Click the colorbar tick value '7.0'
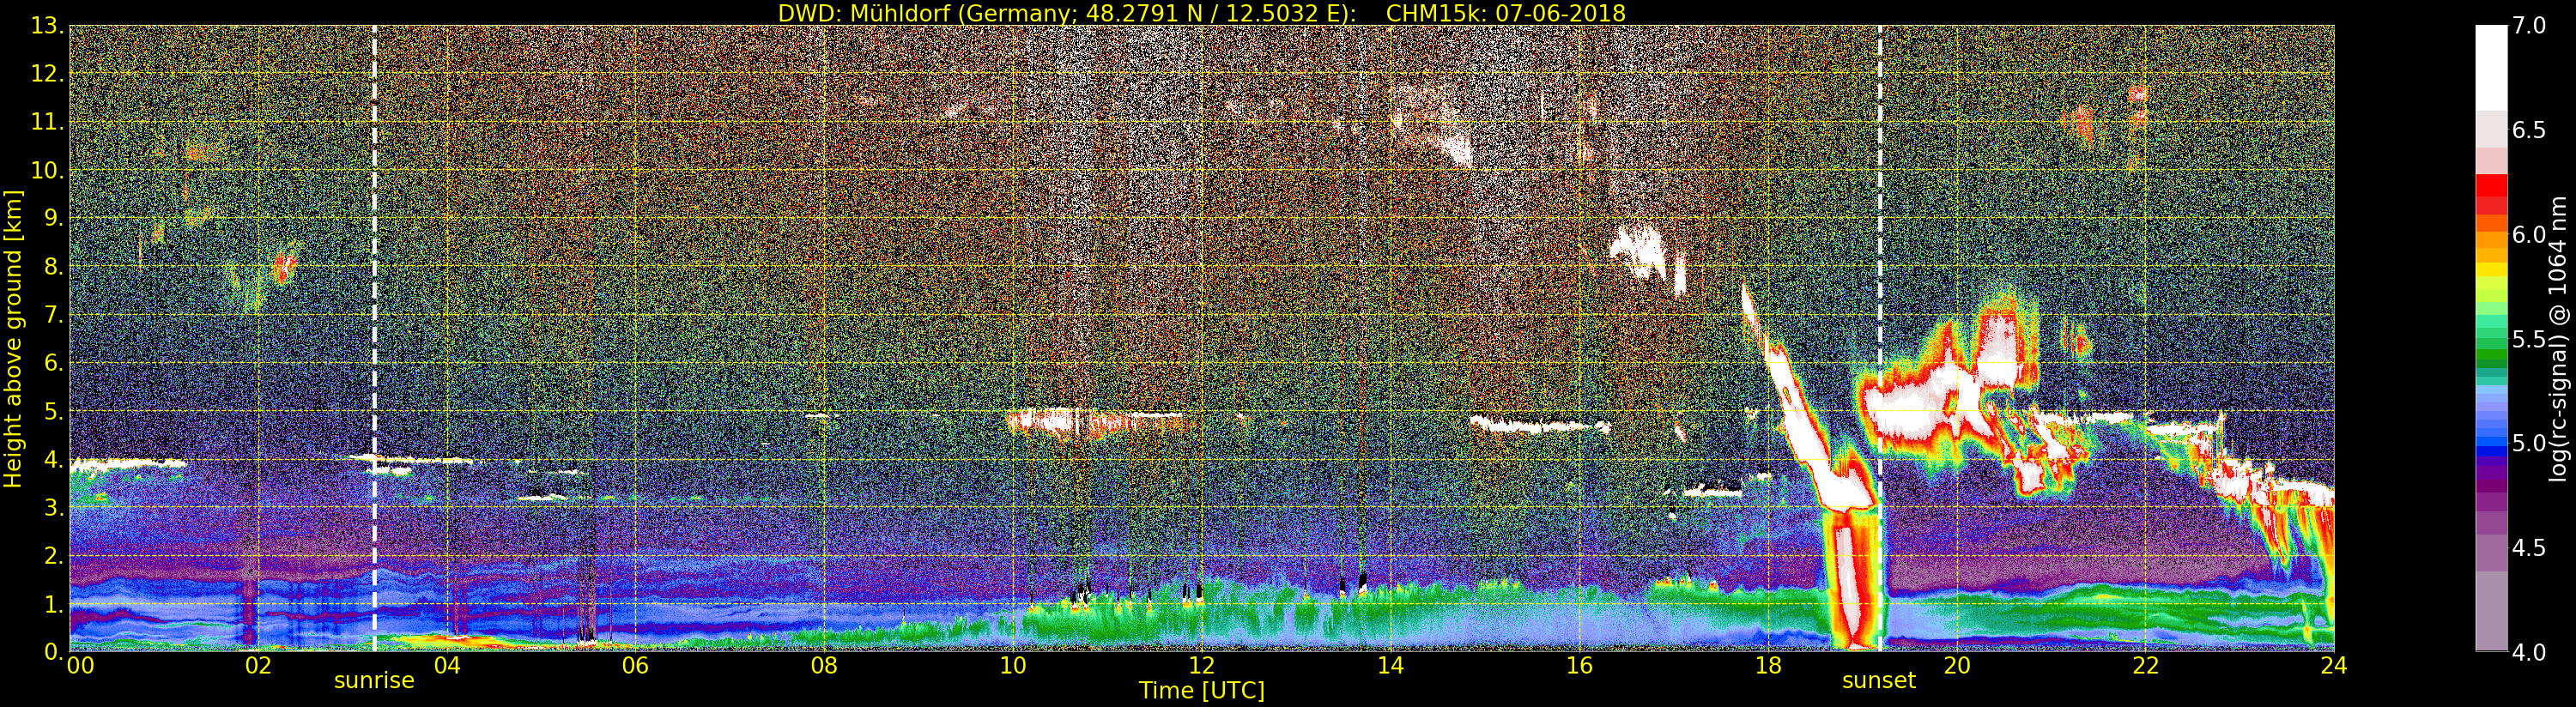The height and width of the screenshot is (707, 2576). [x=2528, y=26]
